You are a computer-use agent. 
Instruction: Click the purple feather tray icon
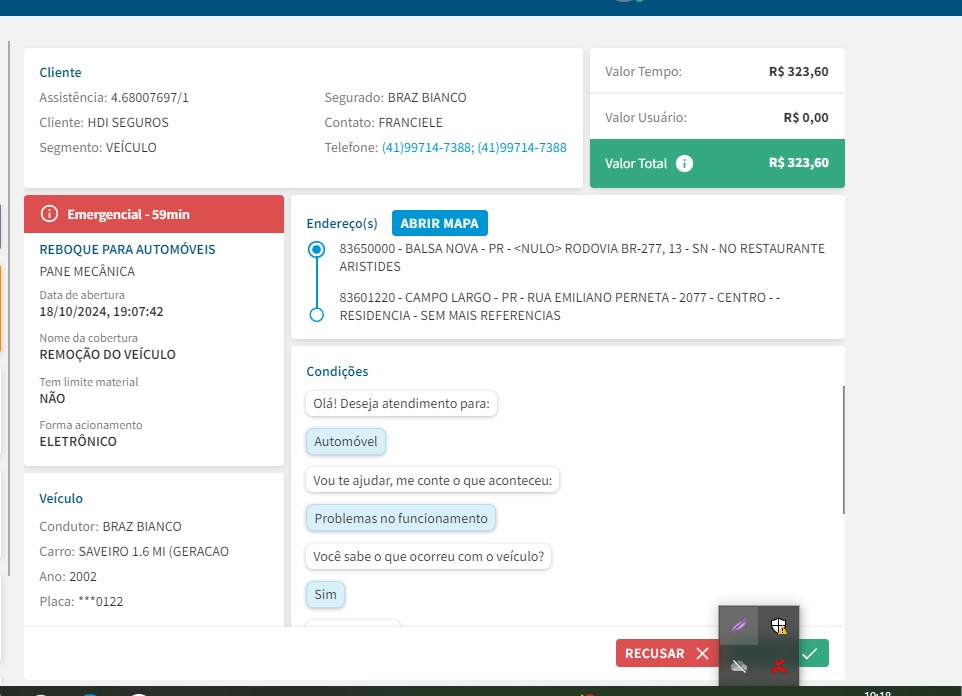(738, 626)
